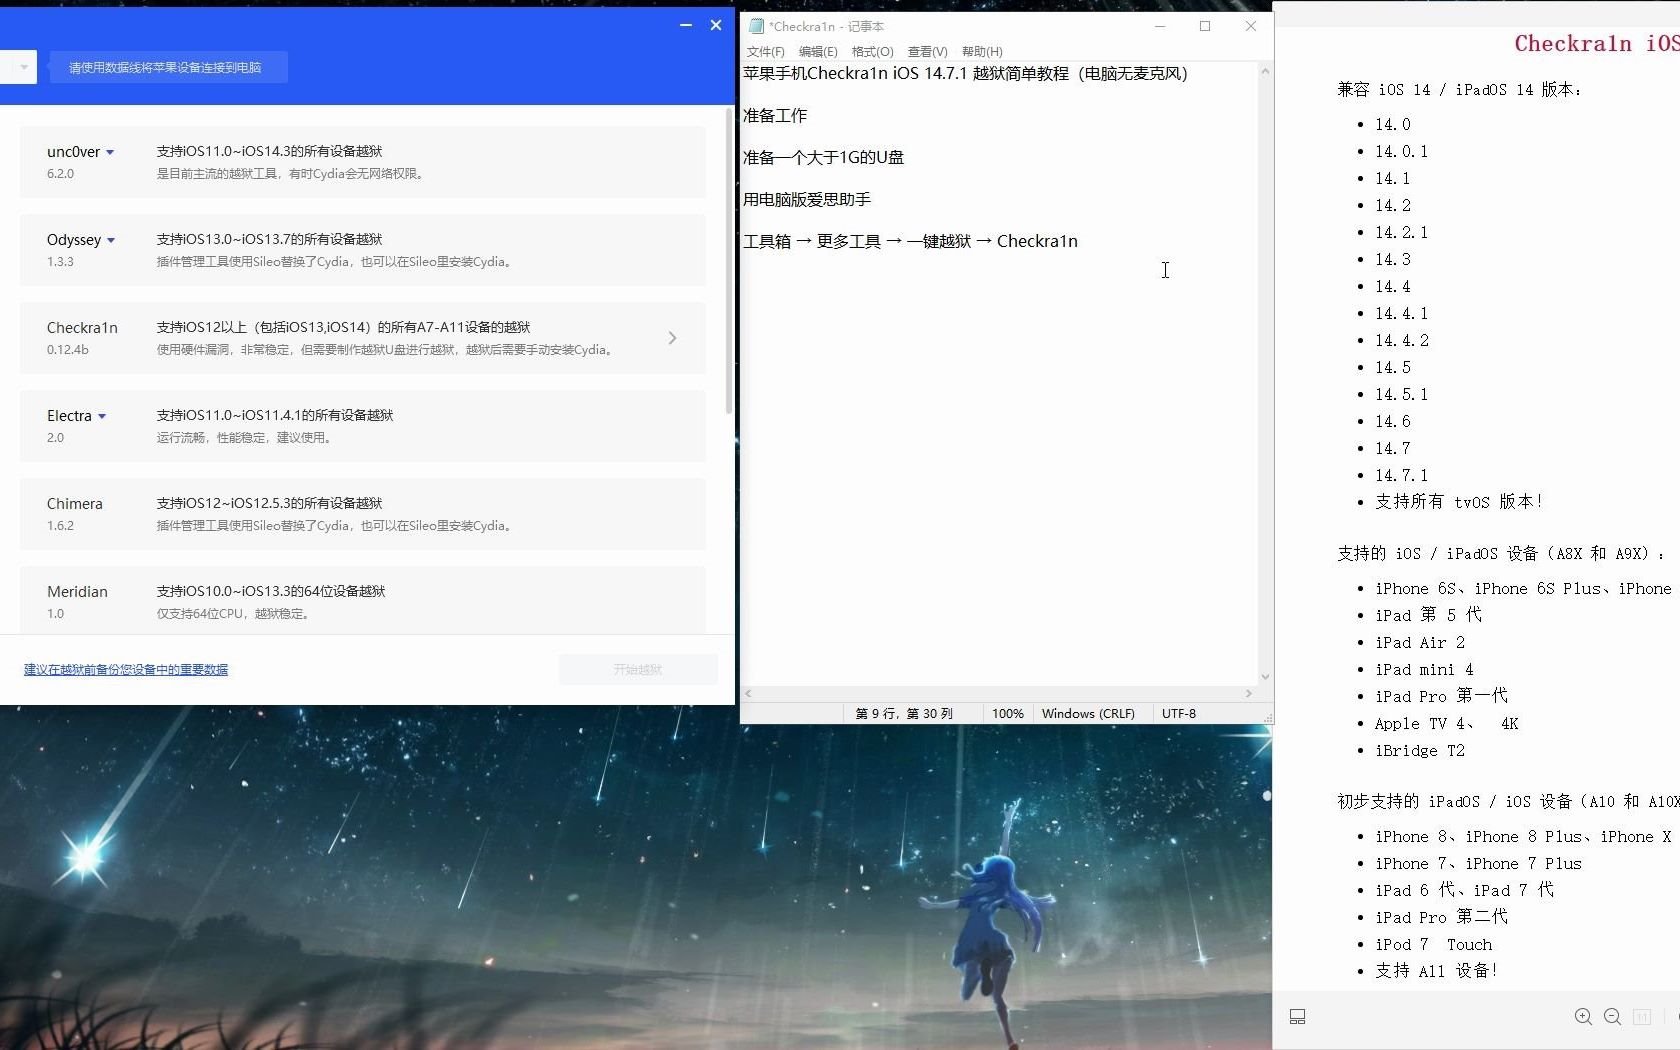Image resolution: width=1680 pixels, height=1050 pixels.
Task: Select the Electra jailbreak tool name
Action: click(x=69, y=416)
